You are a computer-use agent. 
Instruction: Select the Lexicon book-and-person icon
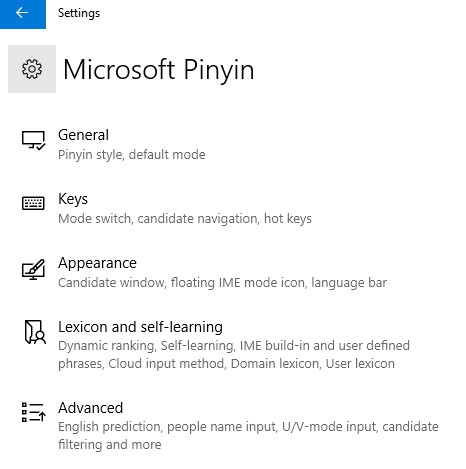35,332
